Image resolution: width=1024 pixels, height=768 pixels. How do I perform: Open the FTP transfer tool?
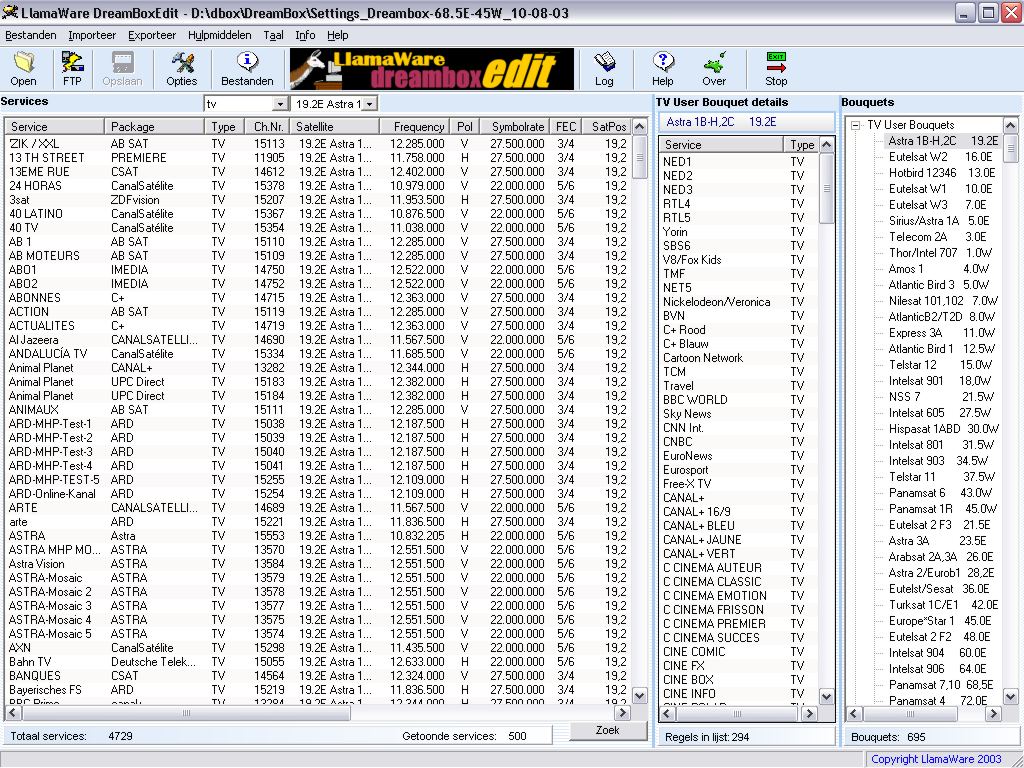pos(72,69)
